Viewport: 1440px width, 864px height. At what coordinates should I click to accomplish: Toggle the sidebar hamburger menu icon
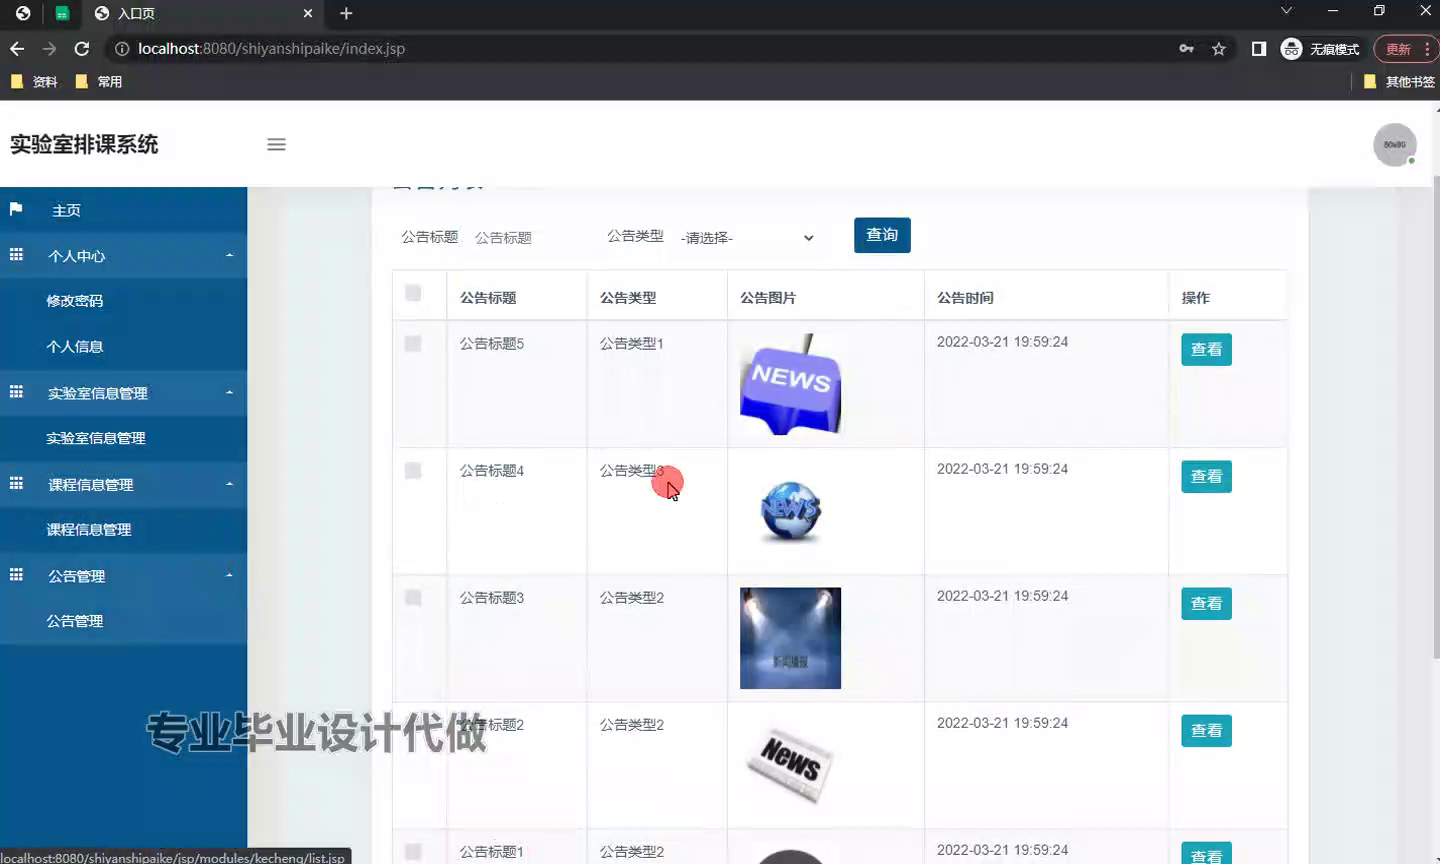276,144
